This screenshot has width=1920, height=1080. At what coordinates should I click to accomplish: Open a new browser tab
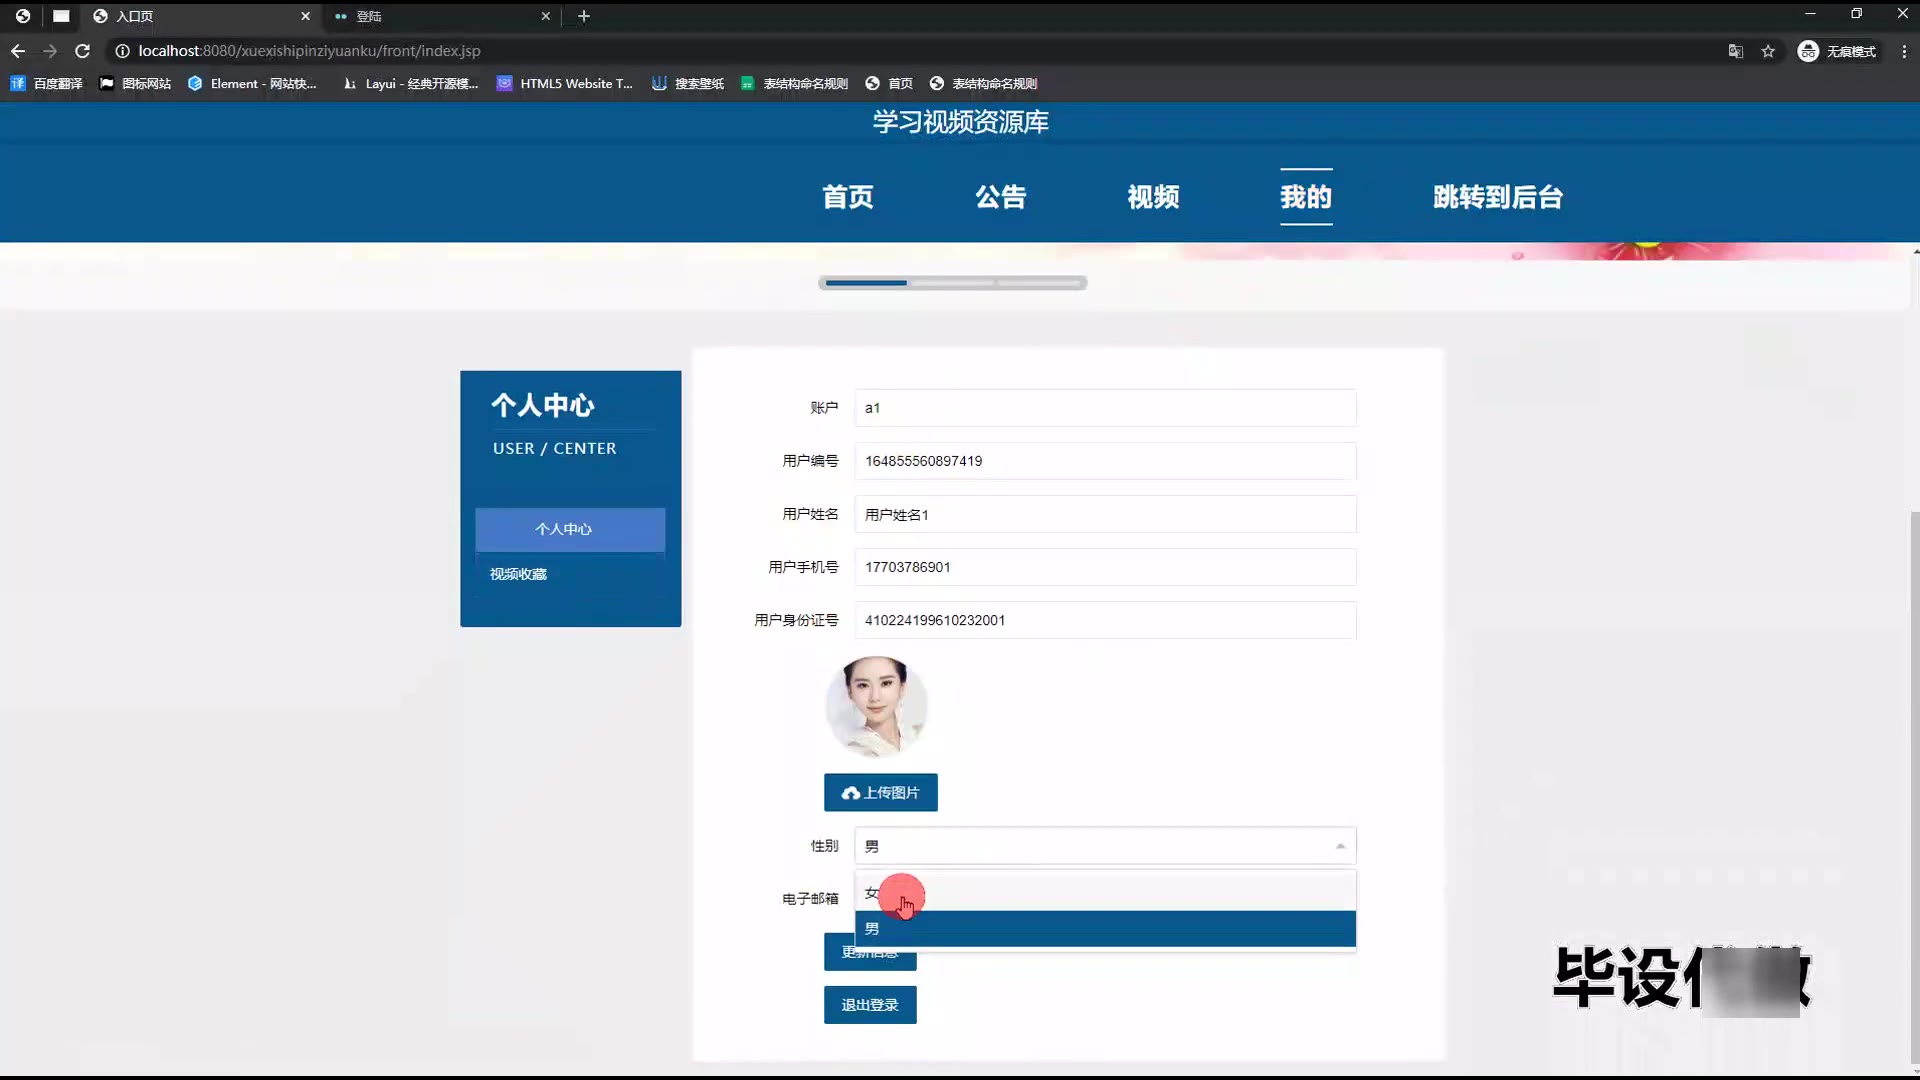[584, 16]
